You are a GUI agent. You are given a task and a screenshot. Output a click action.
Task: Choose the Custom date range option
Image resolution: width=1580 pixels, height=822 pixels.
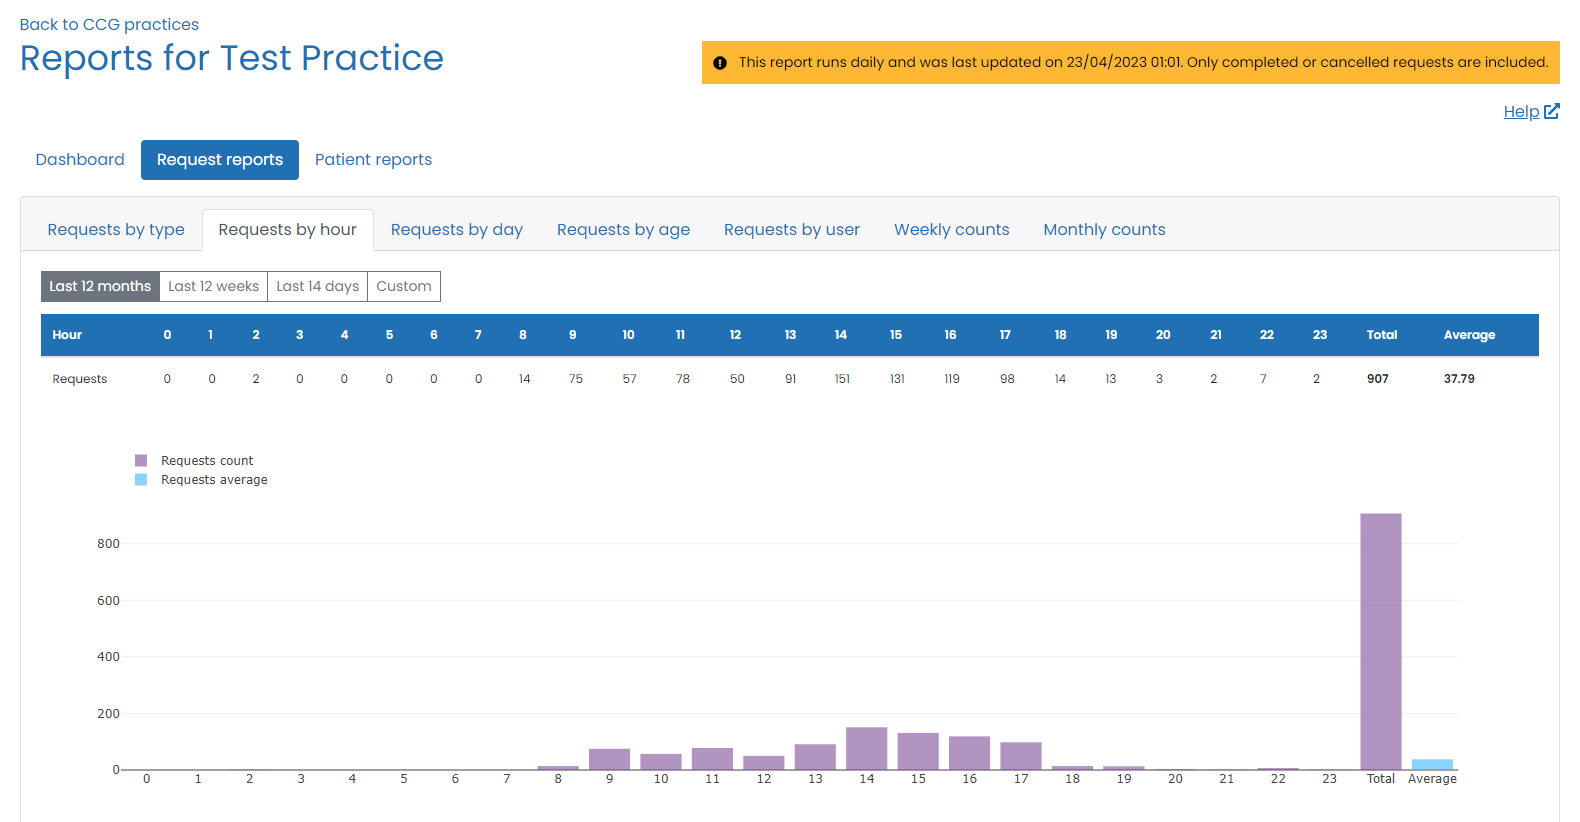[x=403, y=286]
